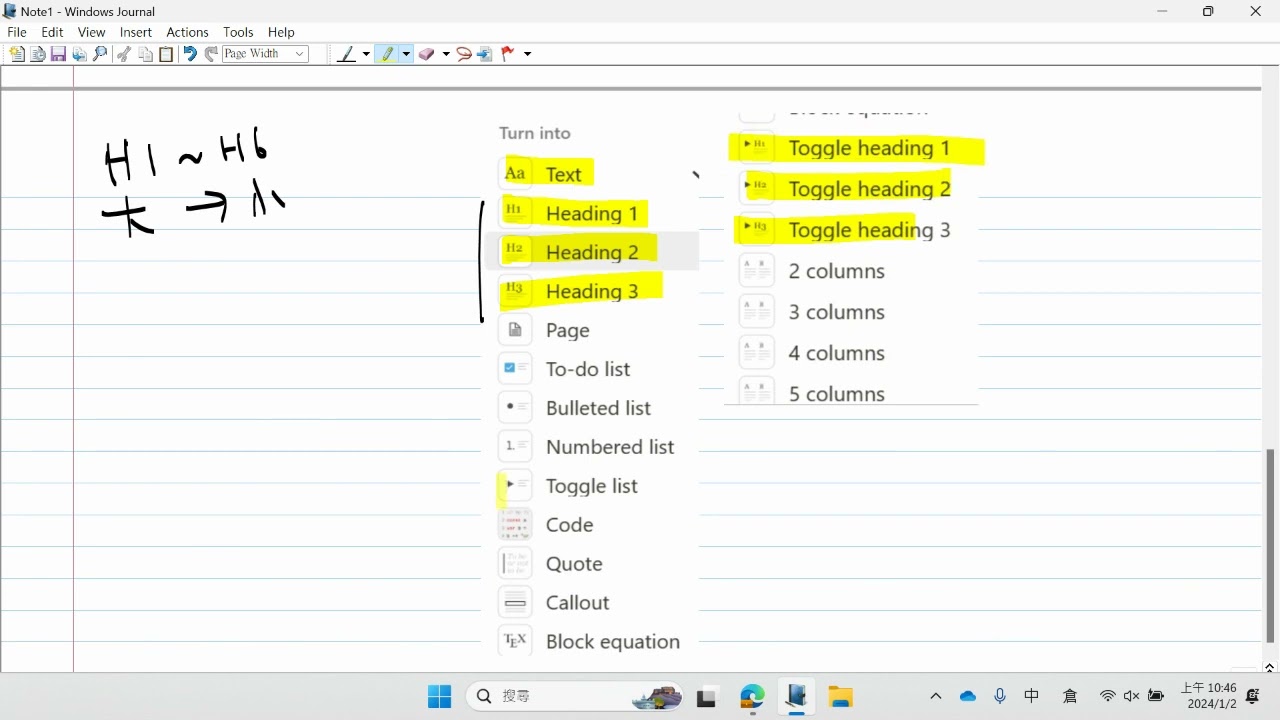
Task: Open the File menu
Action: tap(17, 32)
